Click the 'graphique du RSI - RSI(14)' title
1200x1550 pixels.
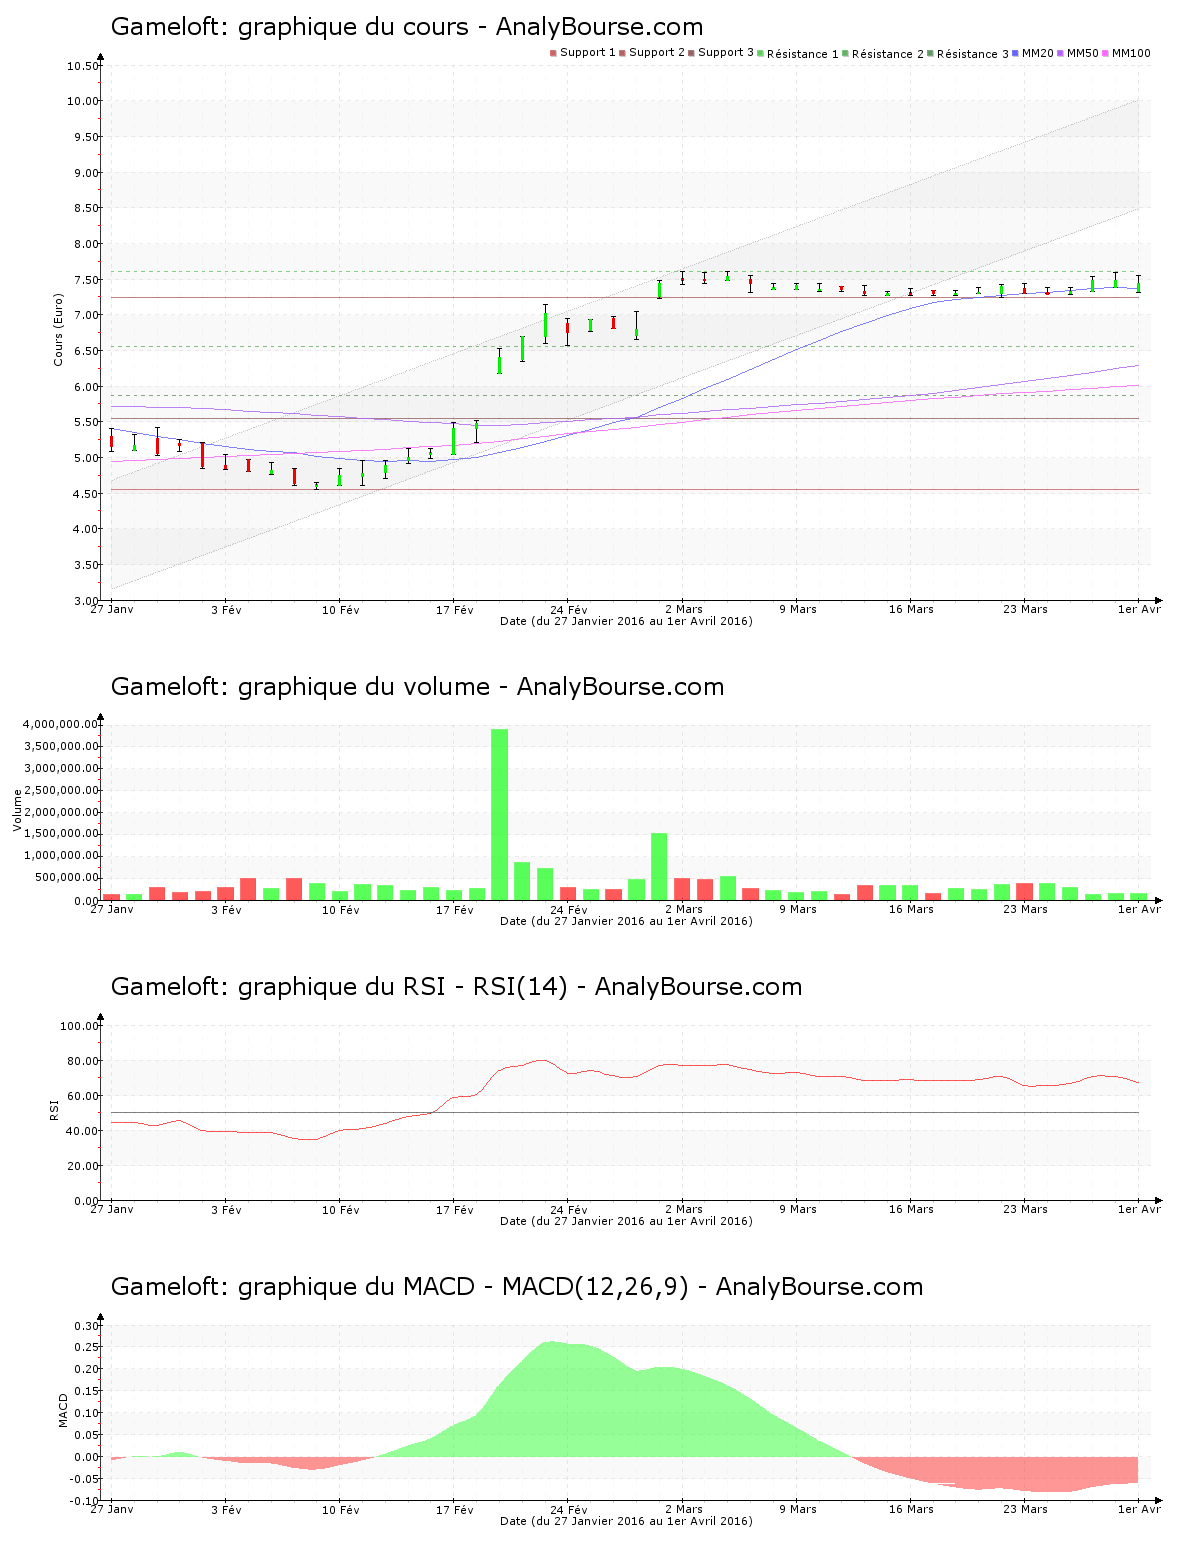click(x=456, y=987)
